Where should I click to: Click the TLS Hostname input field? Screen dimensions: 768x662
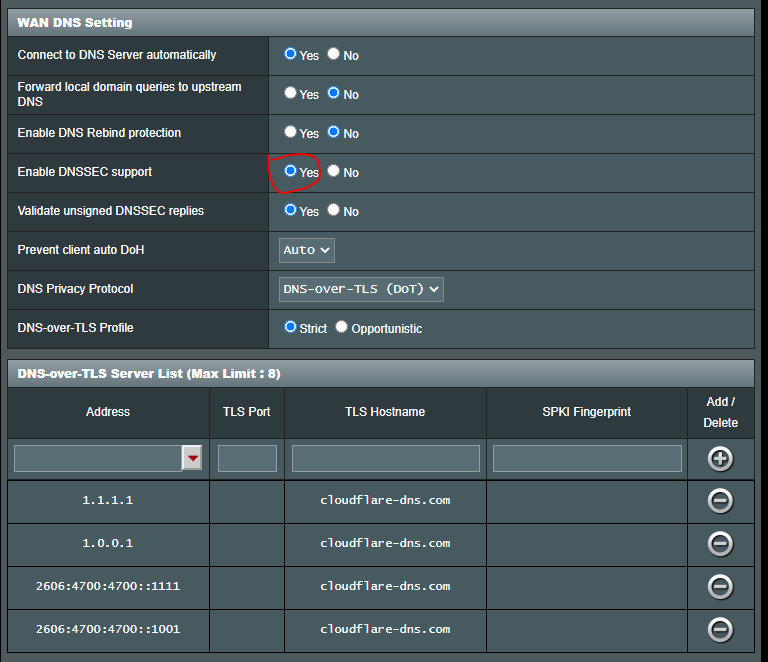(385, 458)
